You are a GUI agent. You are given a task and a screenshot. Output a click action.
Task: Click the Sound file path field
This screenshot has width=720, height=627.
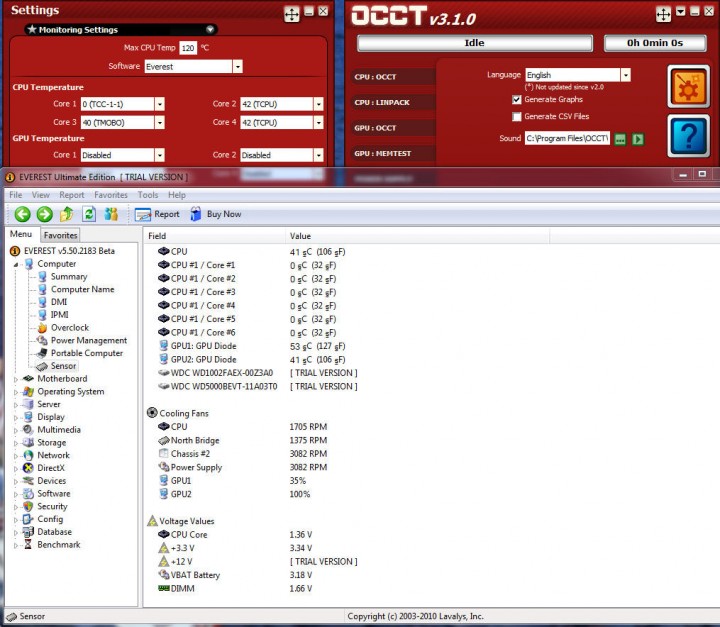(567, 138)
